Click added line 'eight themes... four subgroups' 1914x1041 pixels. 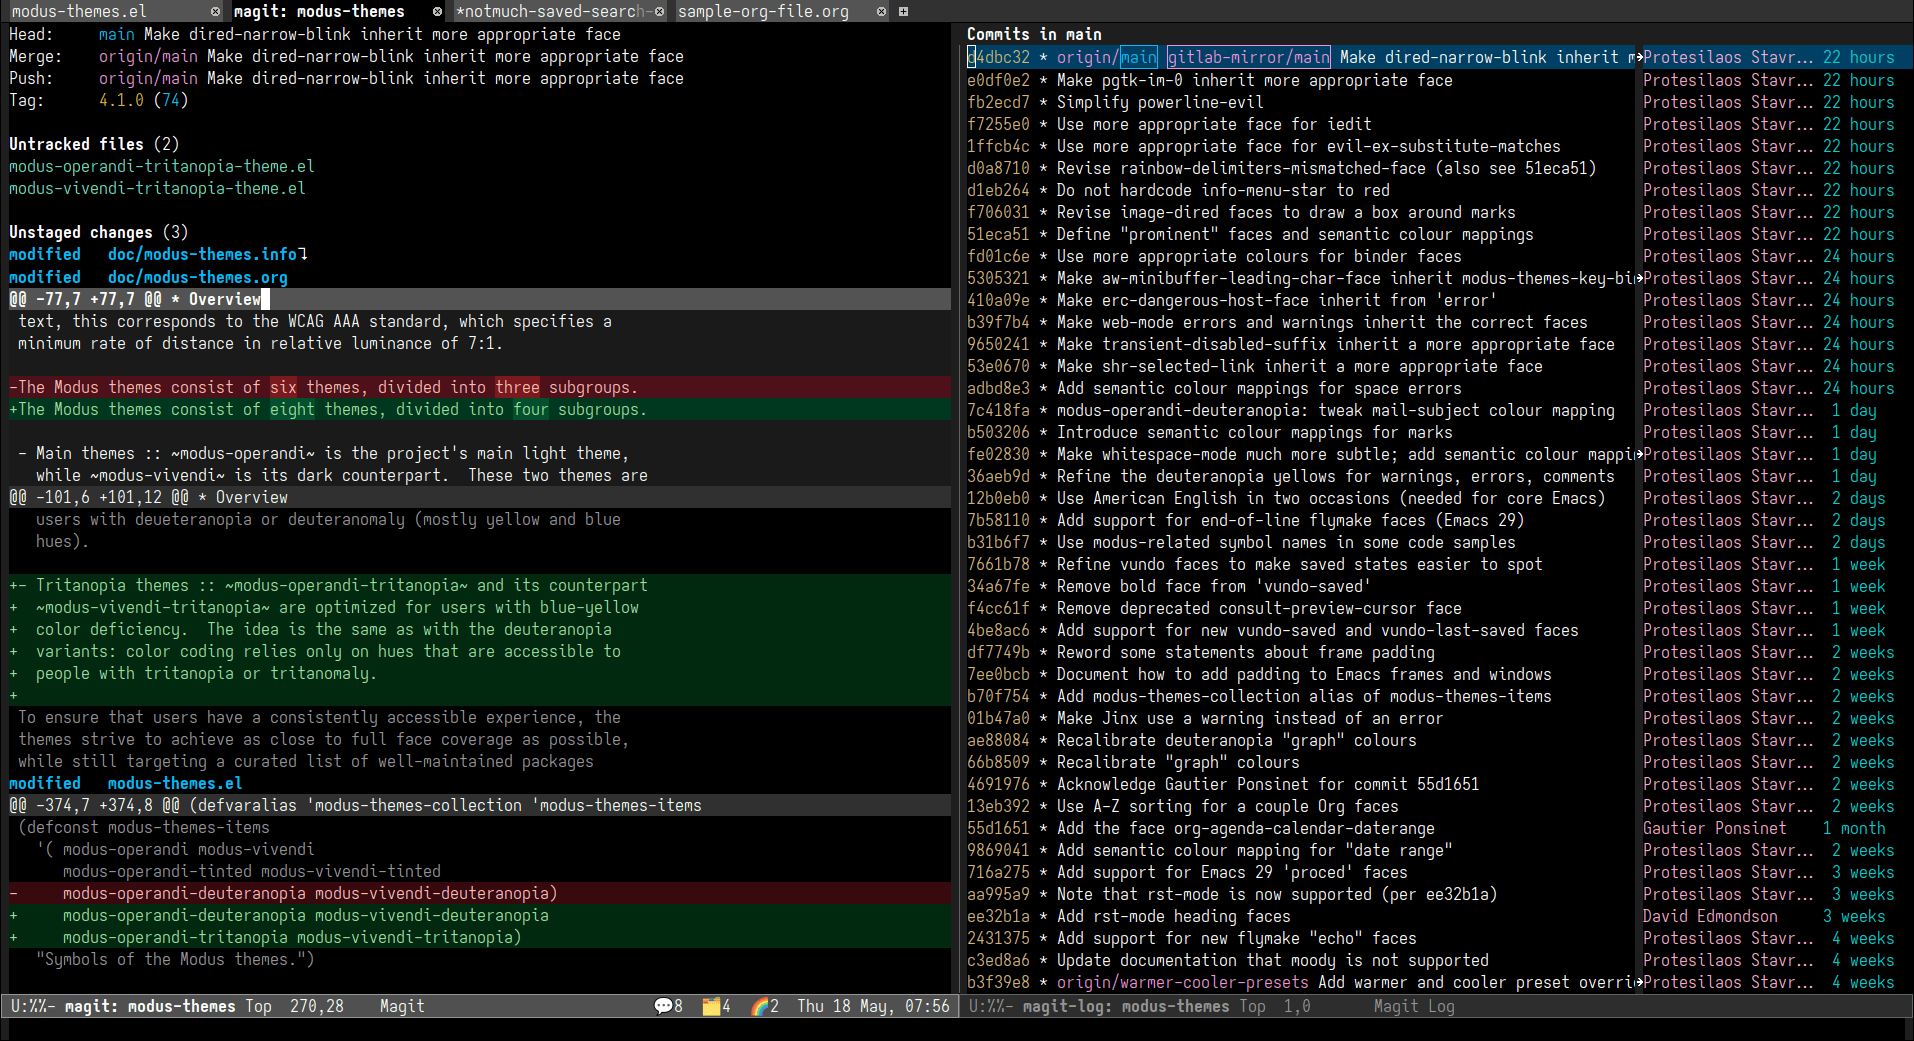tap(480, 409)
